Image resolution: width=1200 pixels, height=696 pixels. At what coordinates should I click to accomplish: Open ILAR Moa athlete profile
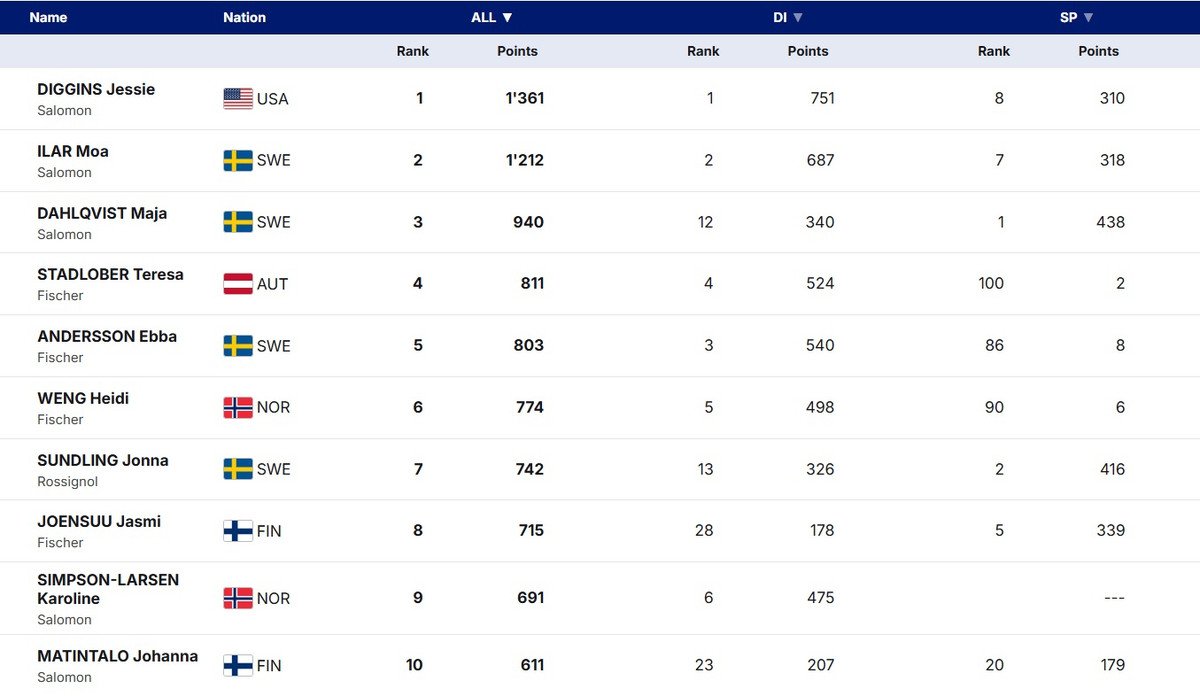coord(73,151)
